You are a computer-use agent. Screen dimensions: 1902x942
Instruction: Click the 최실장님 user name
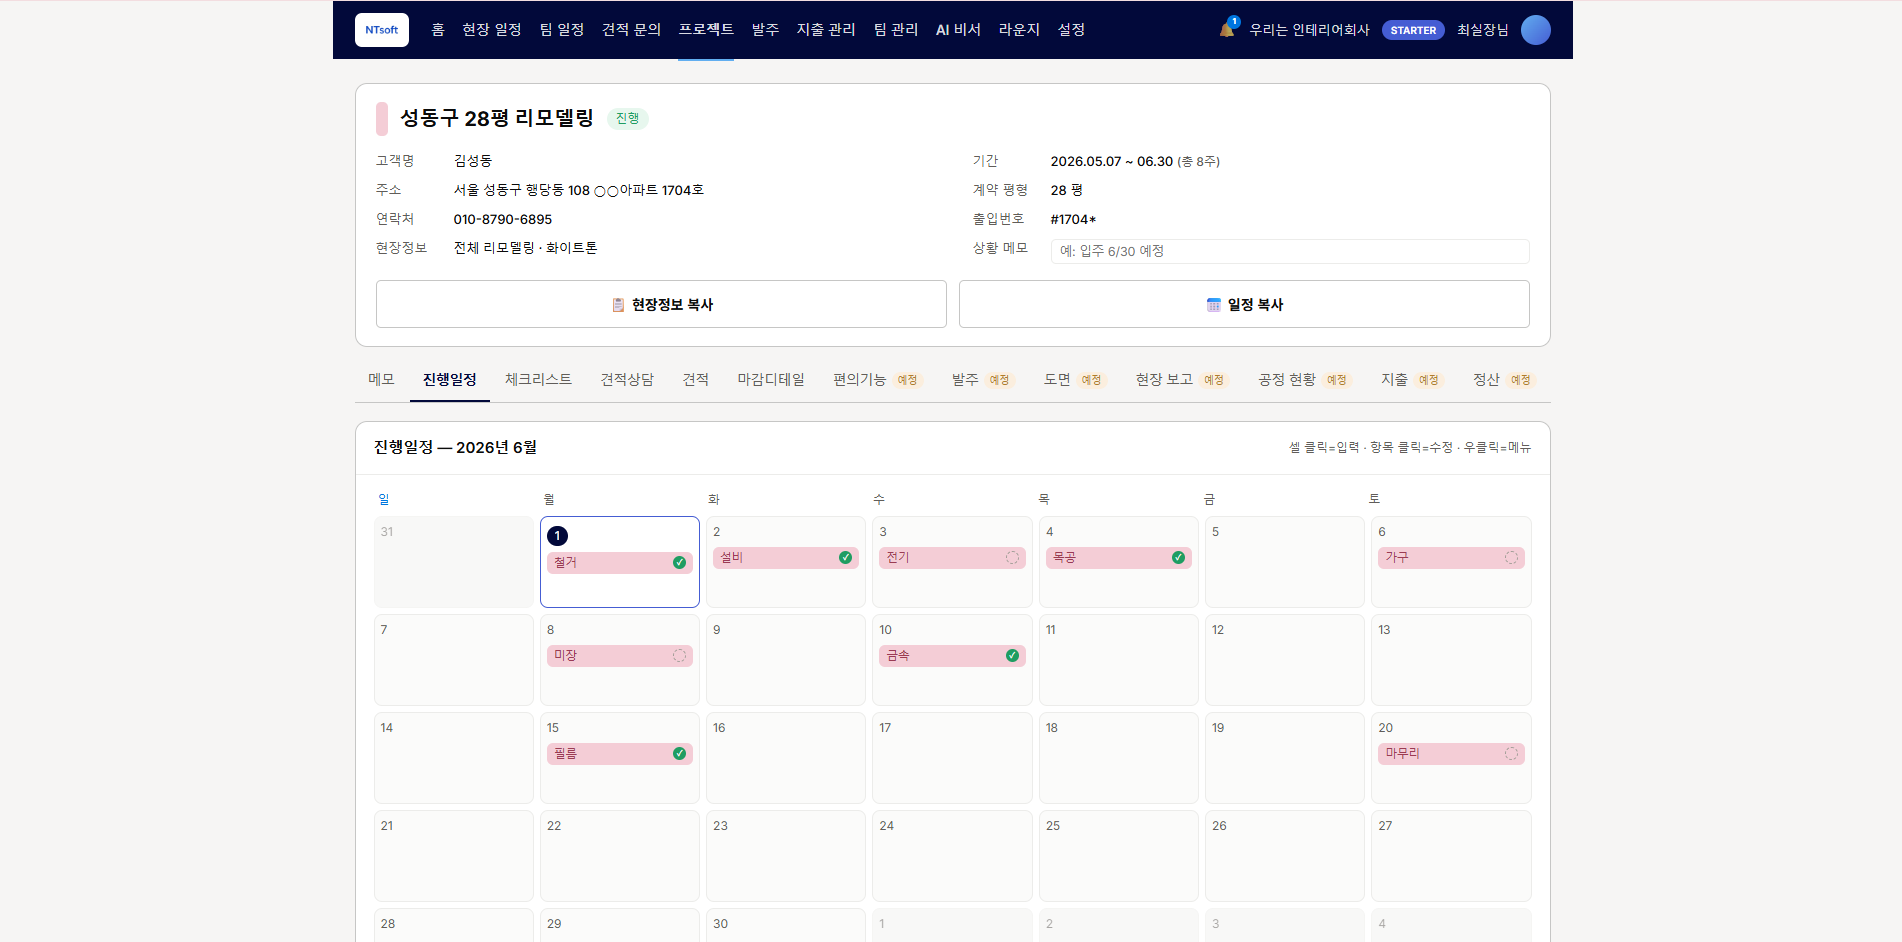click(1482, 30)
